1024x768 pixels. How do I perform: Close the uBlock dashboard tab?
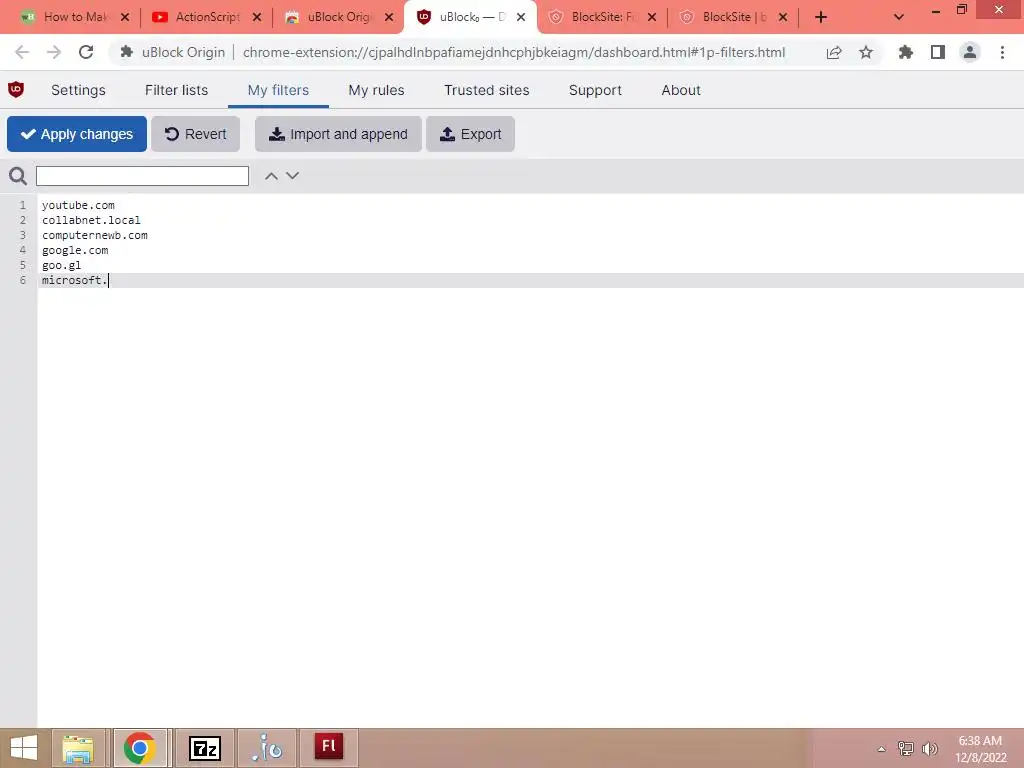pos(521,18)
